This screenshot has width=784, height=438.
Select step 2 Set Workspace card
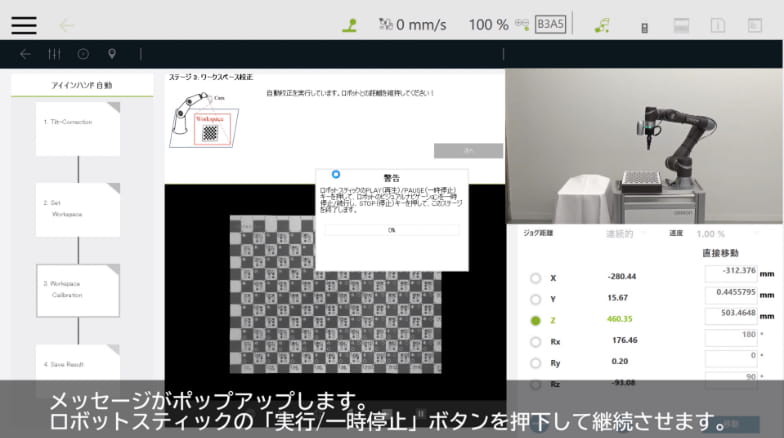(x=78, y=210)
